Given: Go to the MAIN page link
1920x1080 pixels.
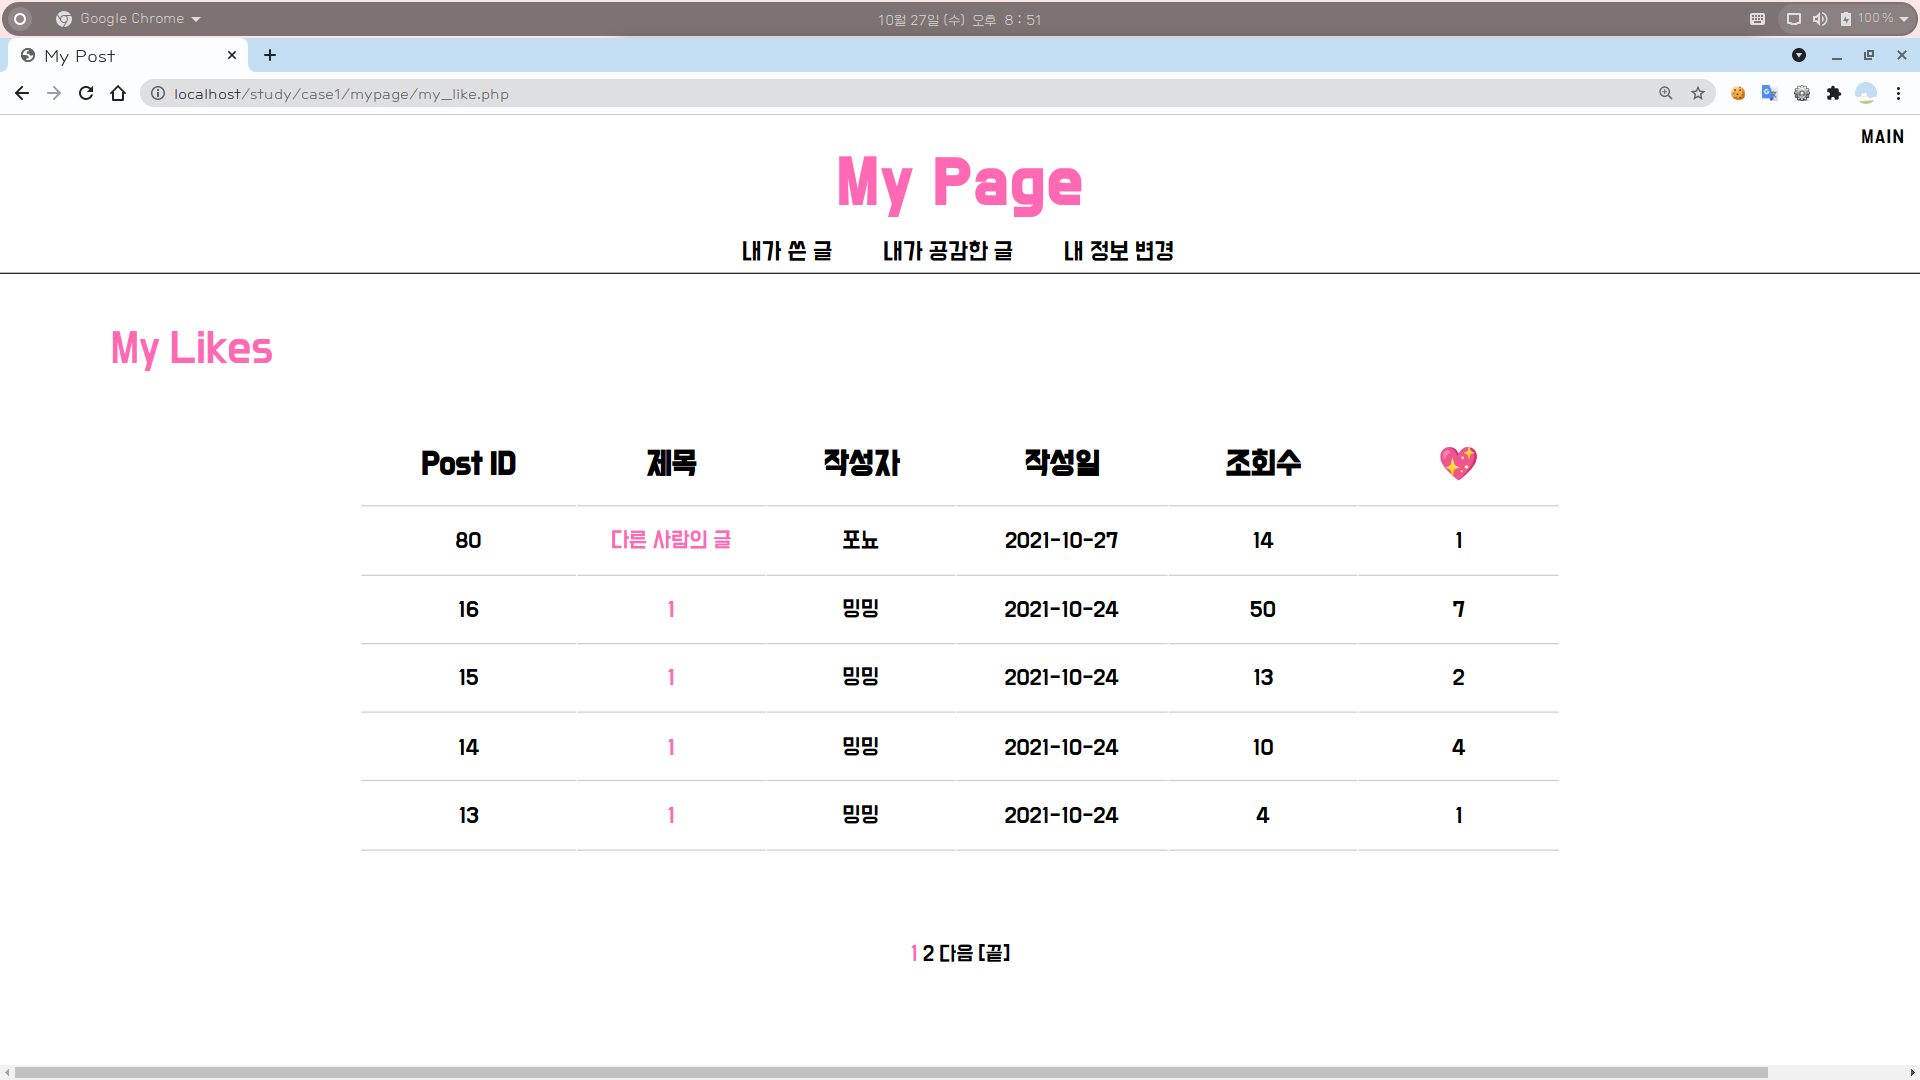Looking at the screenshot, I should click(x=1882, y=137).
